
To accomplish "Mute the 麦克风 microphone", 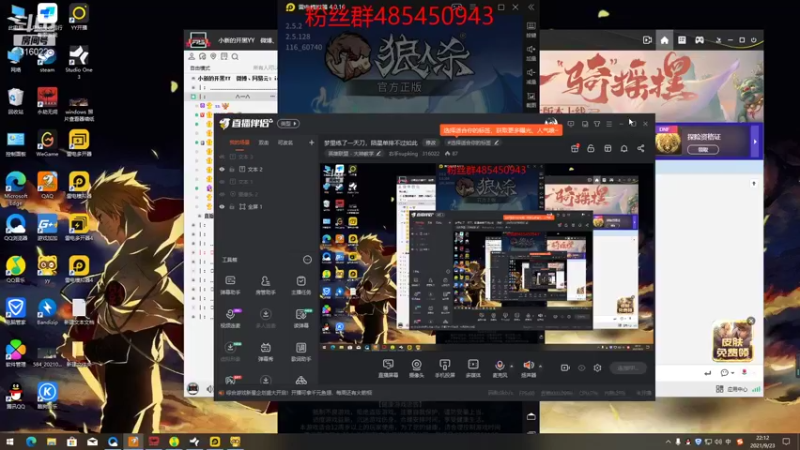I will point(500,368).
